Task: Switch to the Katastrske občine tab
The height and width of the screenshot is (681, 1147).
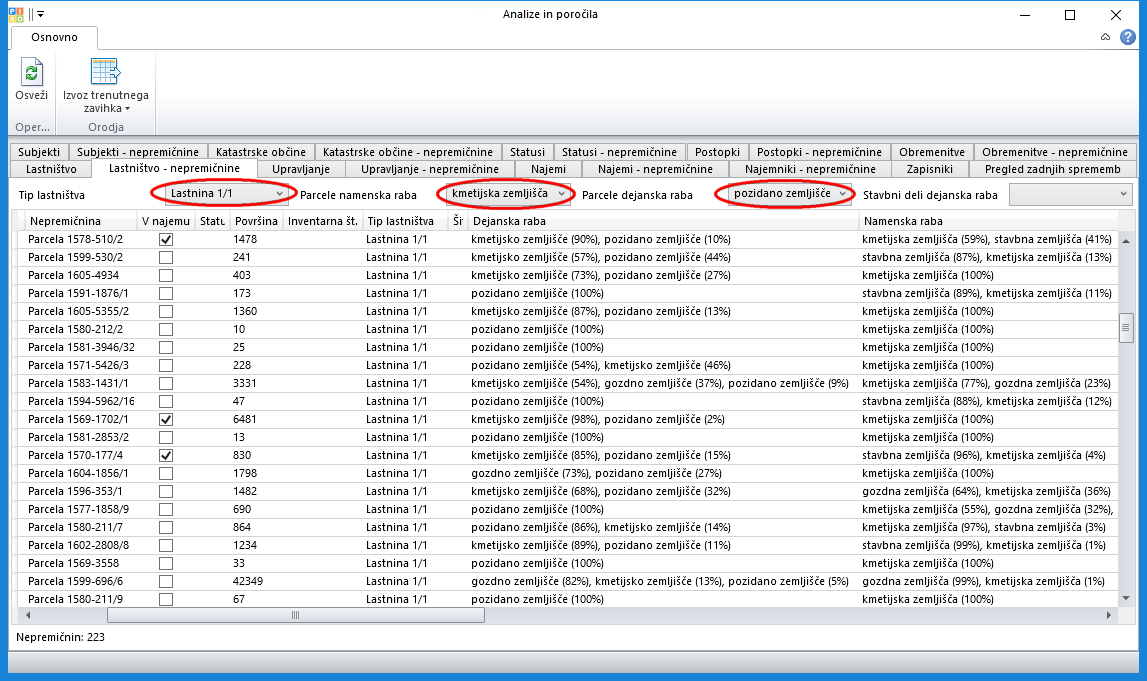Action: click(260, 152)
